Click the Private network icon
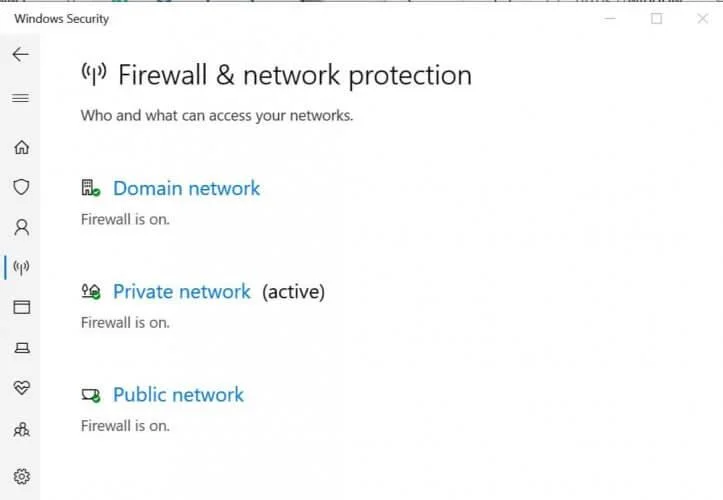Image resolution: width=723 pixels, height=500 pixels. (x=91, y=292)
